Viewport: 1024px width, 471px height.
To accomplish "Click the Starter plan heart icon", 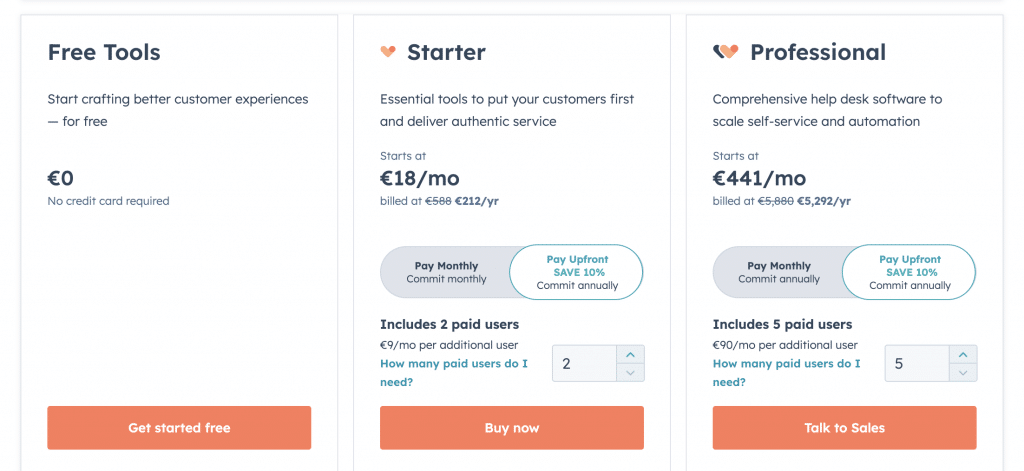I will (388, 52).
